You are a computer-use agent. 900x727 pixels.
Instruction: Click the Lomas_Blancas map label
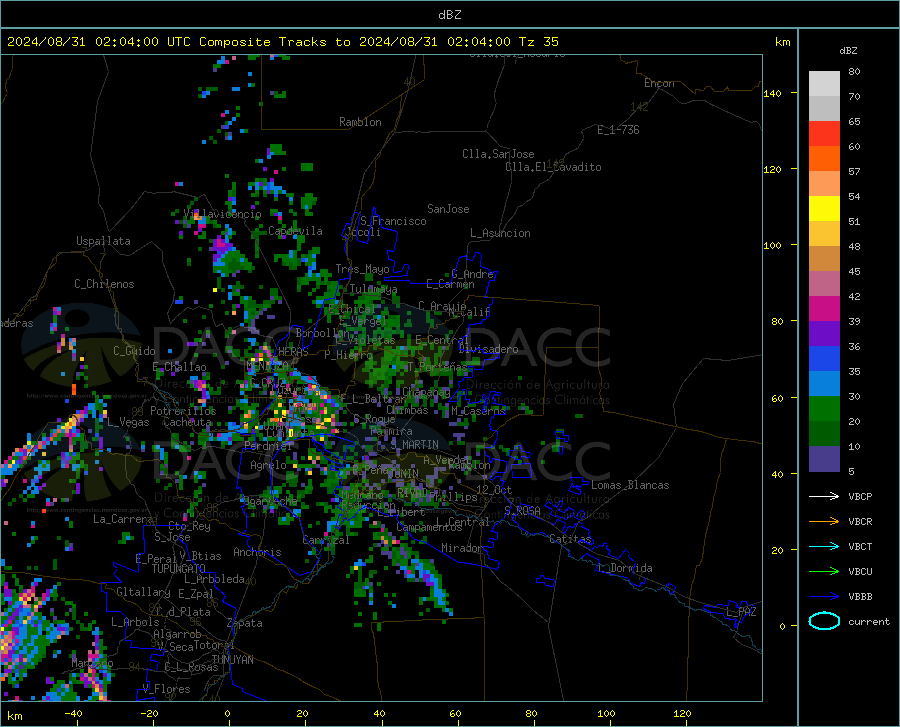630,485
